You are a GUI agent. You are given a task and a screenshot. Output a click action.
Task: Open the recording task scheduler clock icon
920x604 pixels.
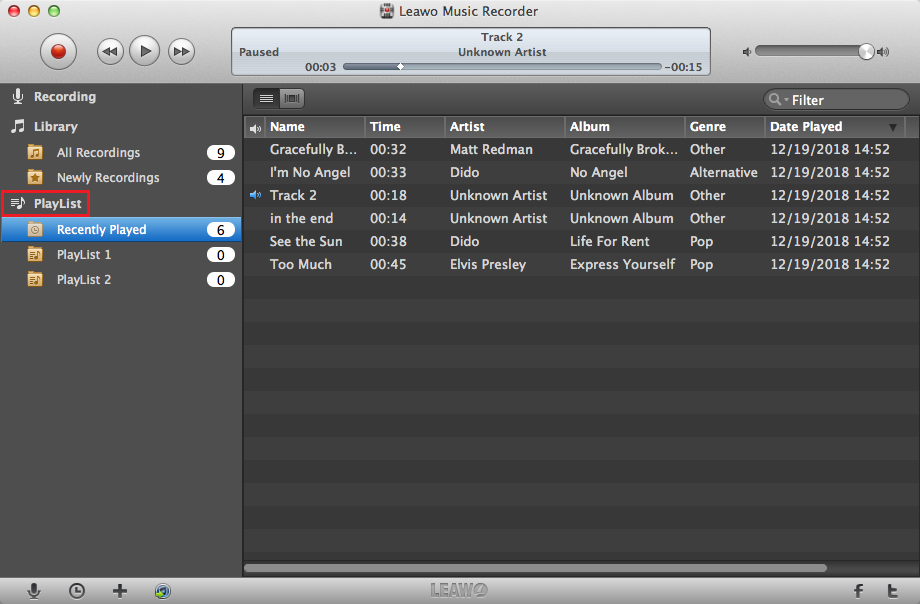[x=77, y=591]
